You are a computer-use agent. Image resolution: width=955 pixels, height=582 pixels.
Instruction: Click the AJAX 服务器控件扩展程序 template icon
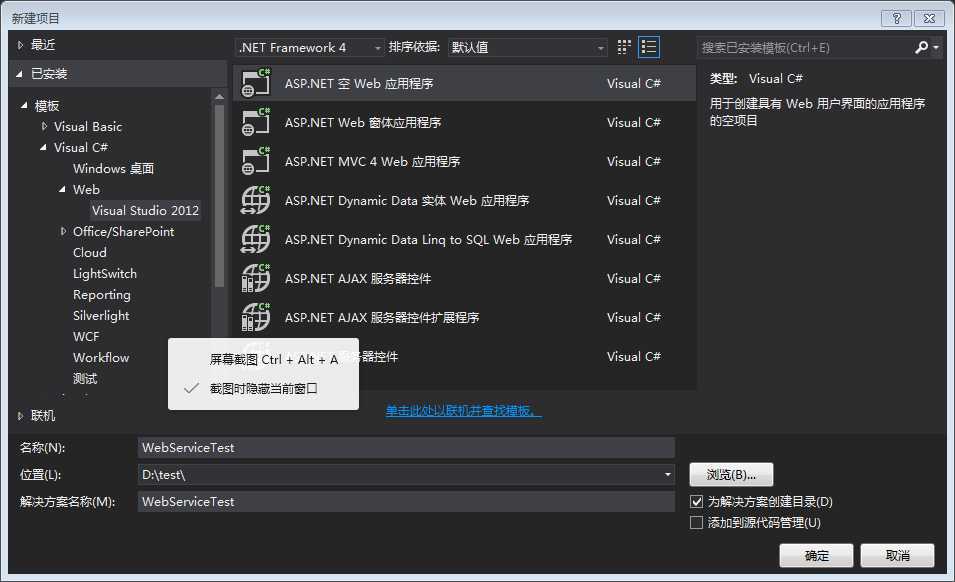[x=256, y=317]
